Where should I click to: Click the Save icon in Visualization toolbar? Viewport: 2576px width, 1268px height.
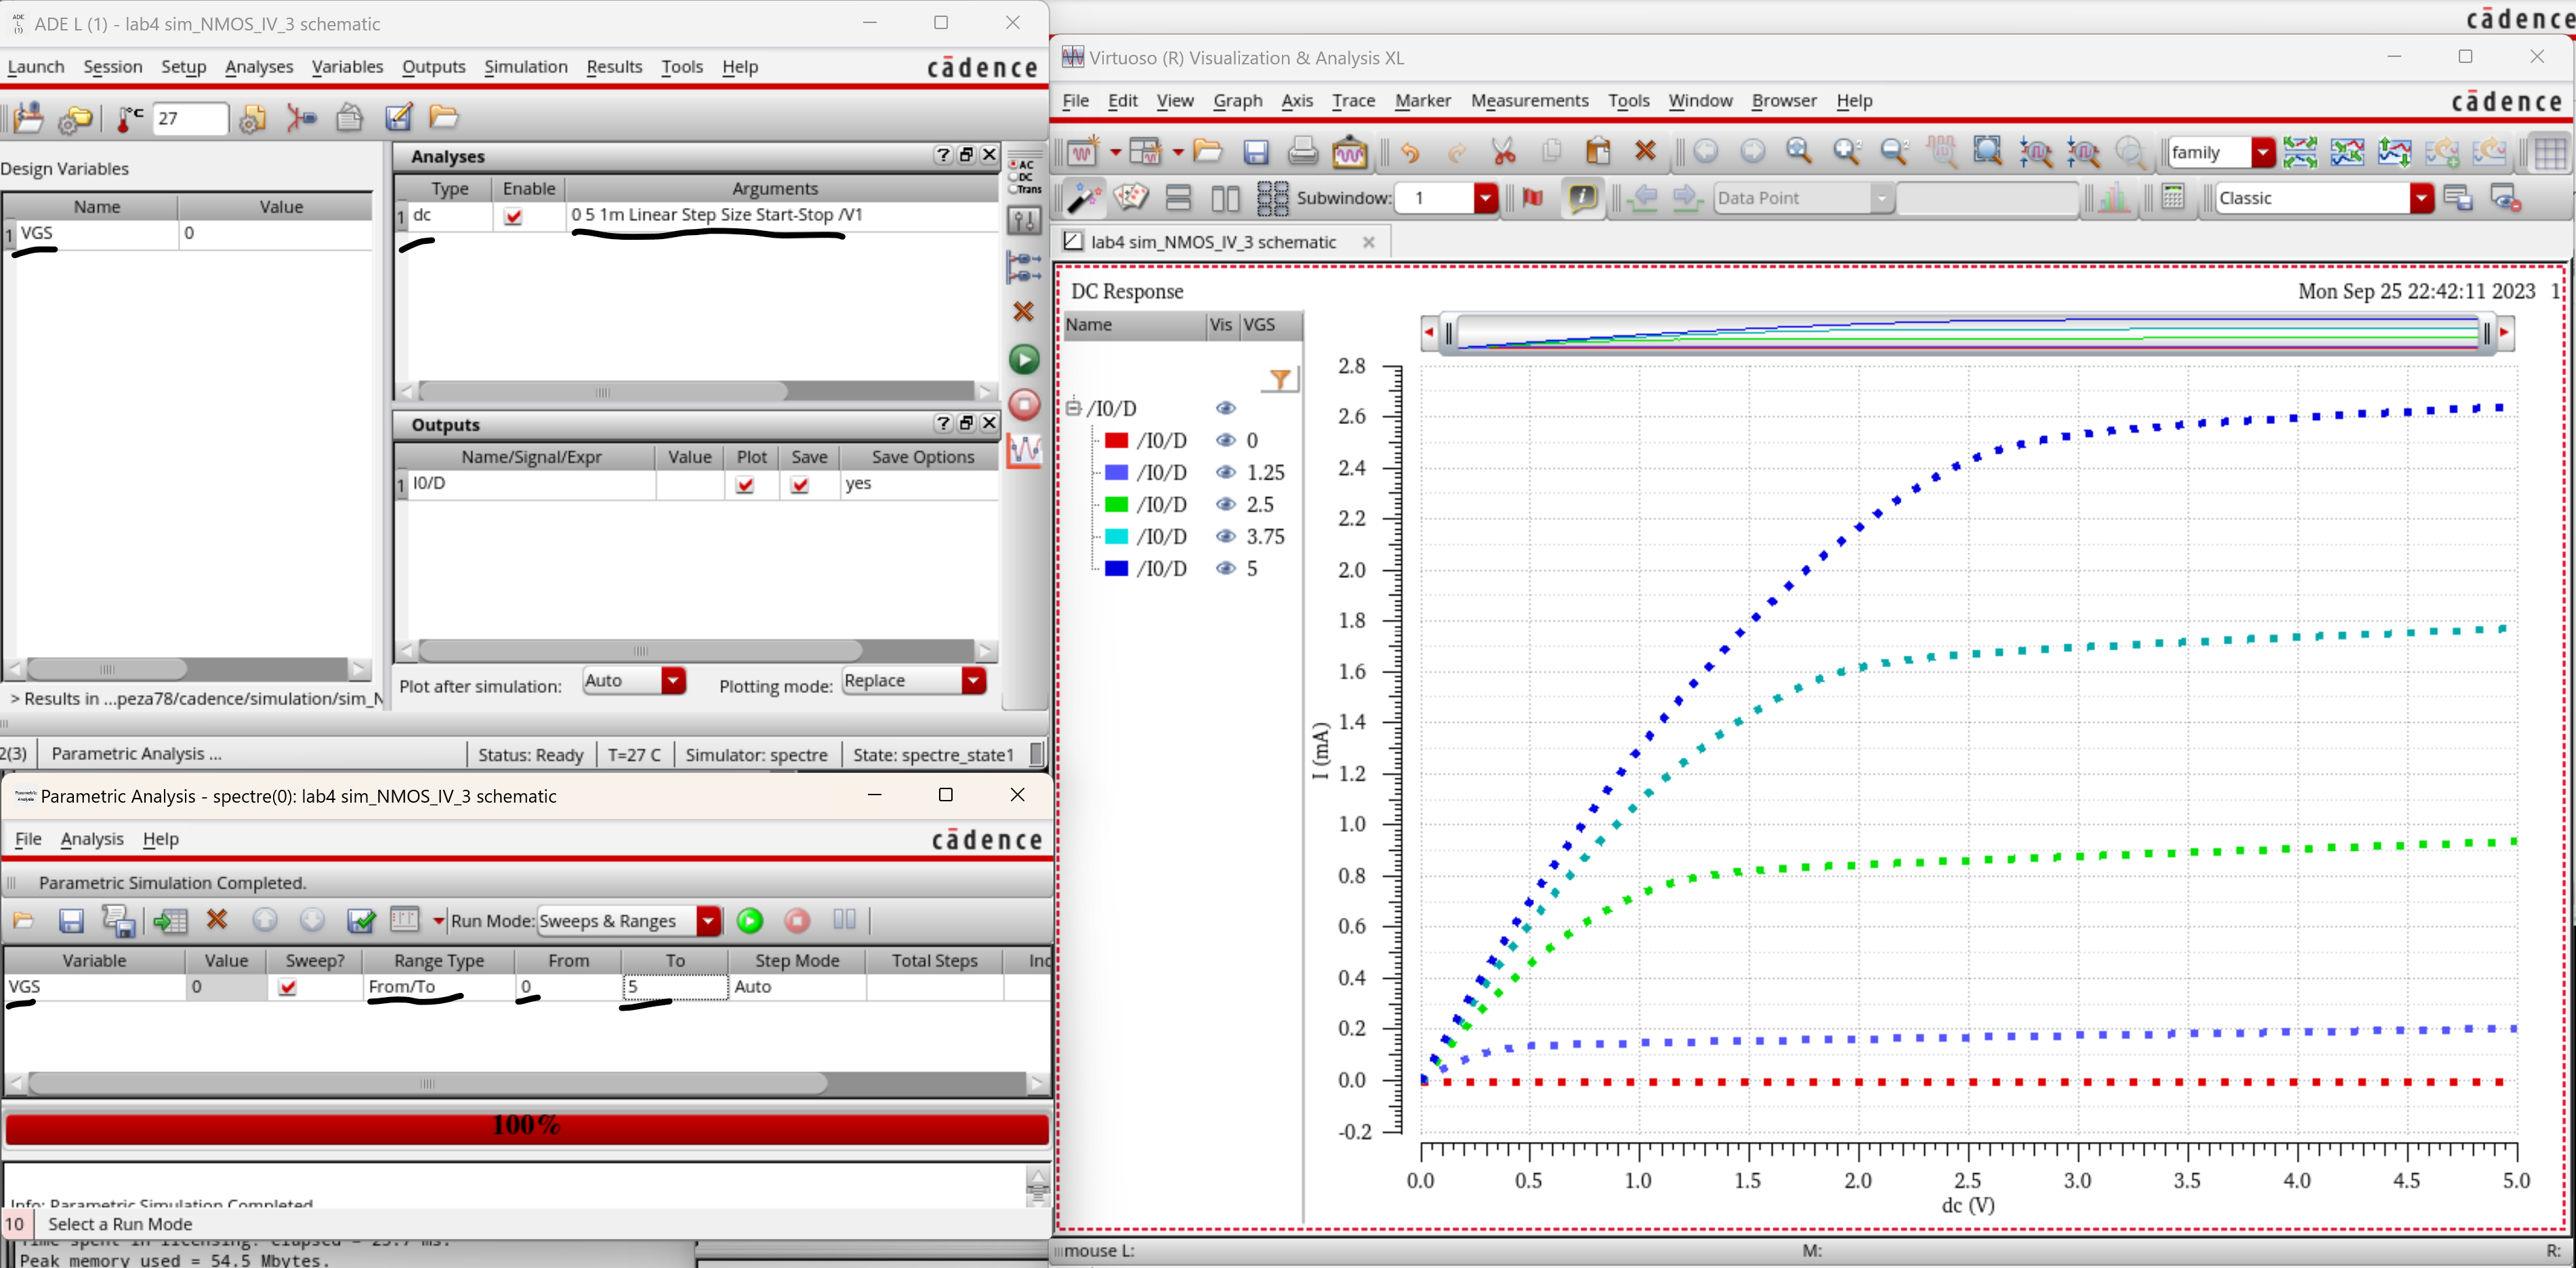point(1255,152)
